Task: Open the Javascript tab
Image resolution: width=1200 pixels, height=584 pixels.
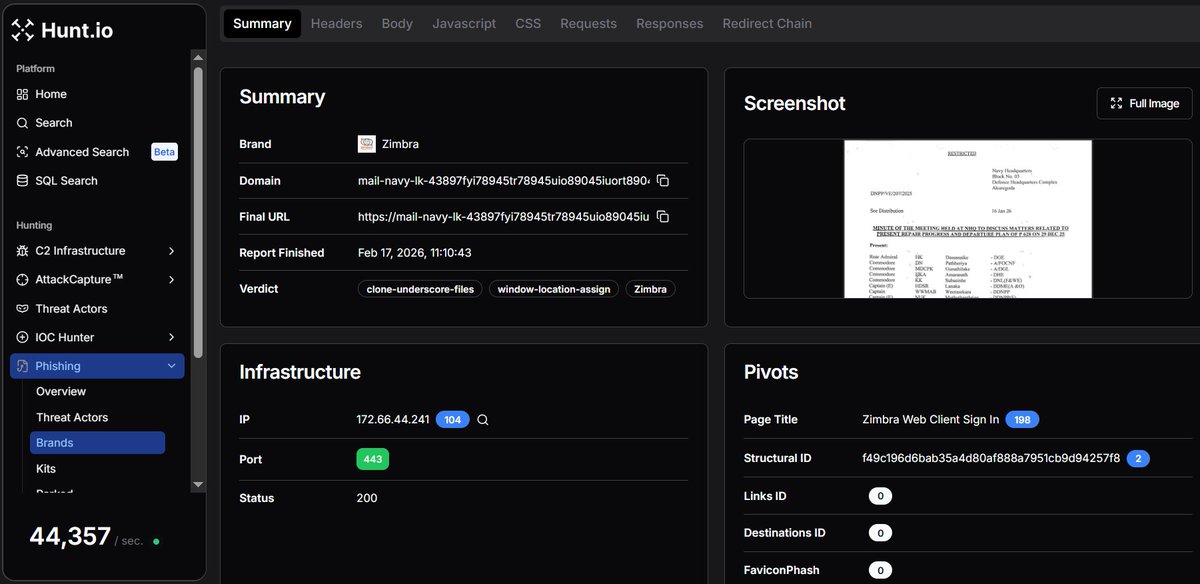Action: 464,23
